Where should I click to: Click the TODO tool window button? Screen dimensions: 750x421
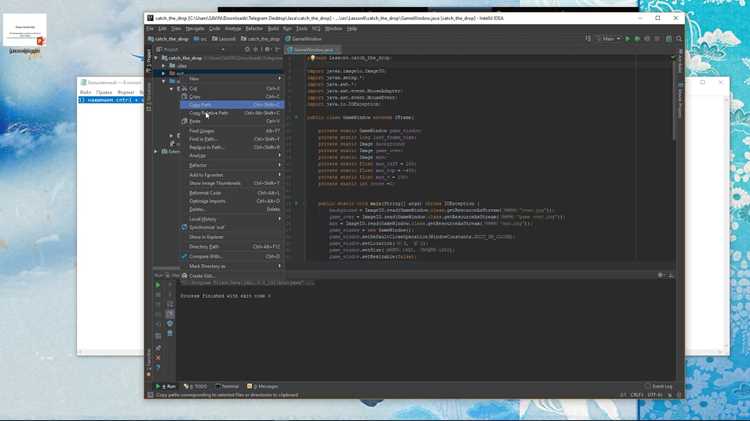(x=196, y=386)
